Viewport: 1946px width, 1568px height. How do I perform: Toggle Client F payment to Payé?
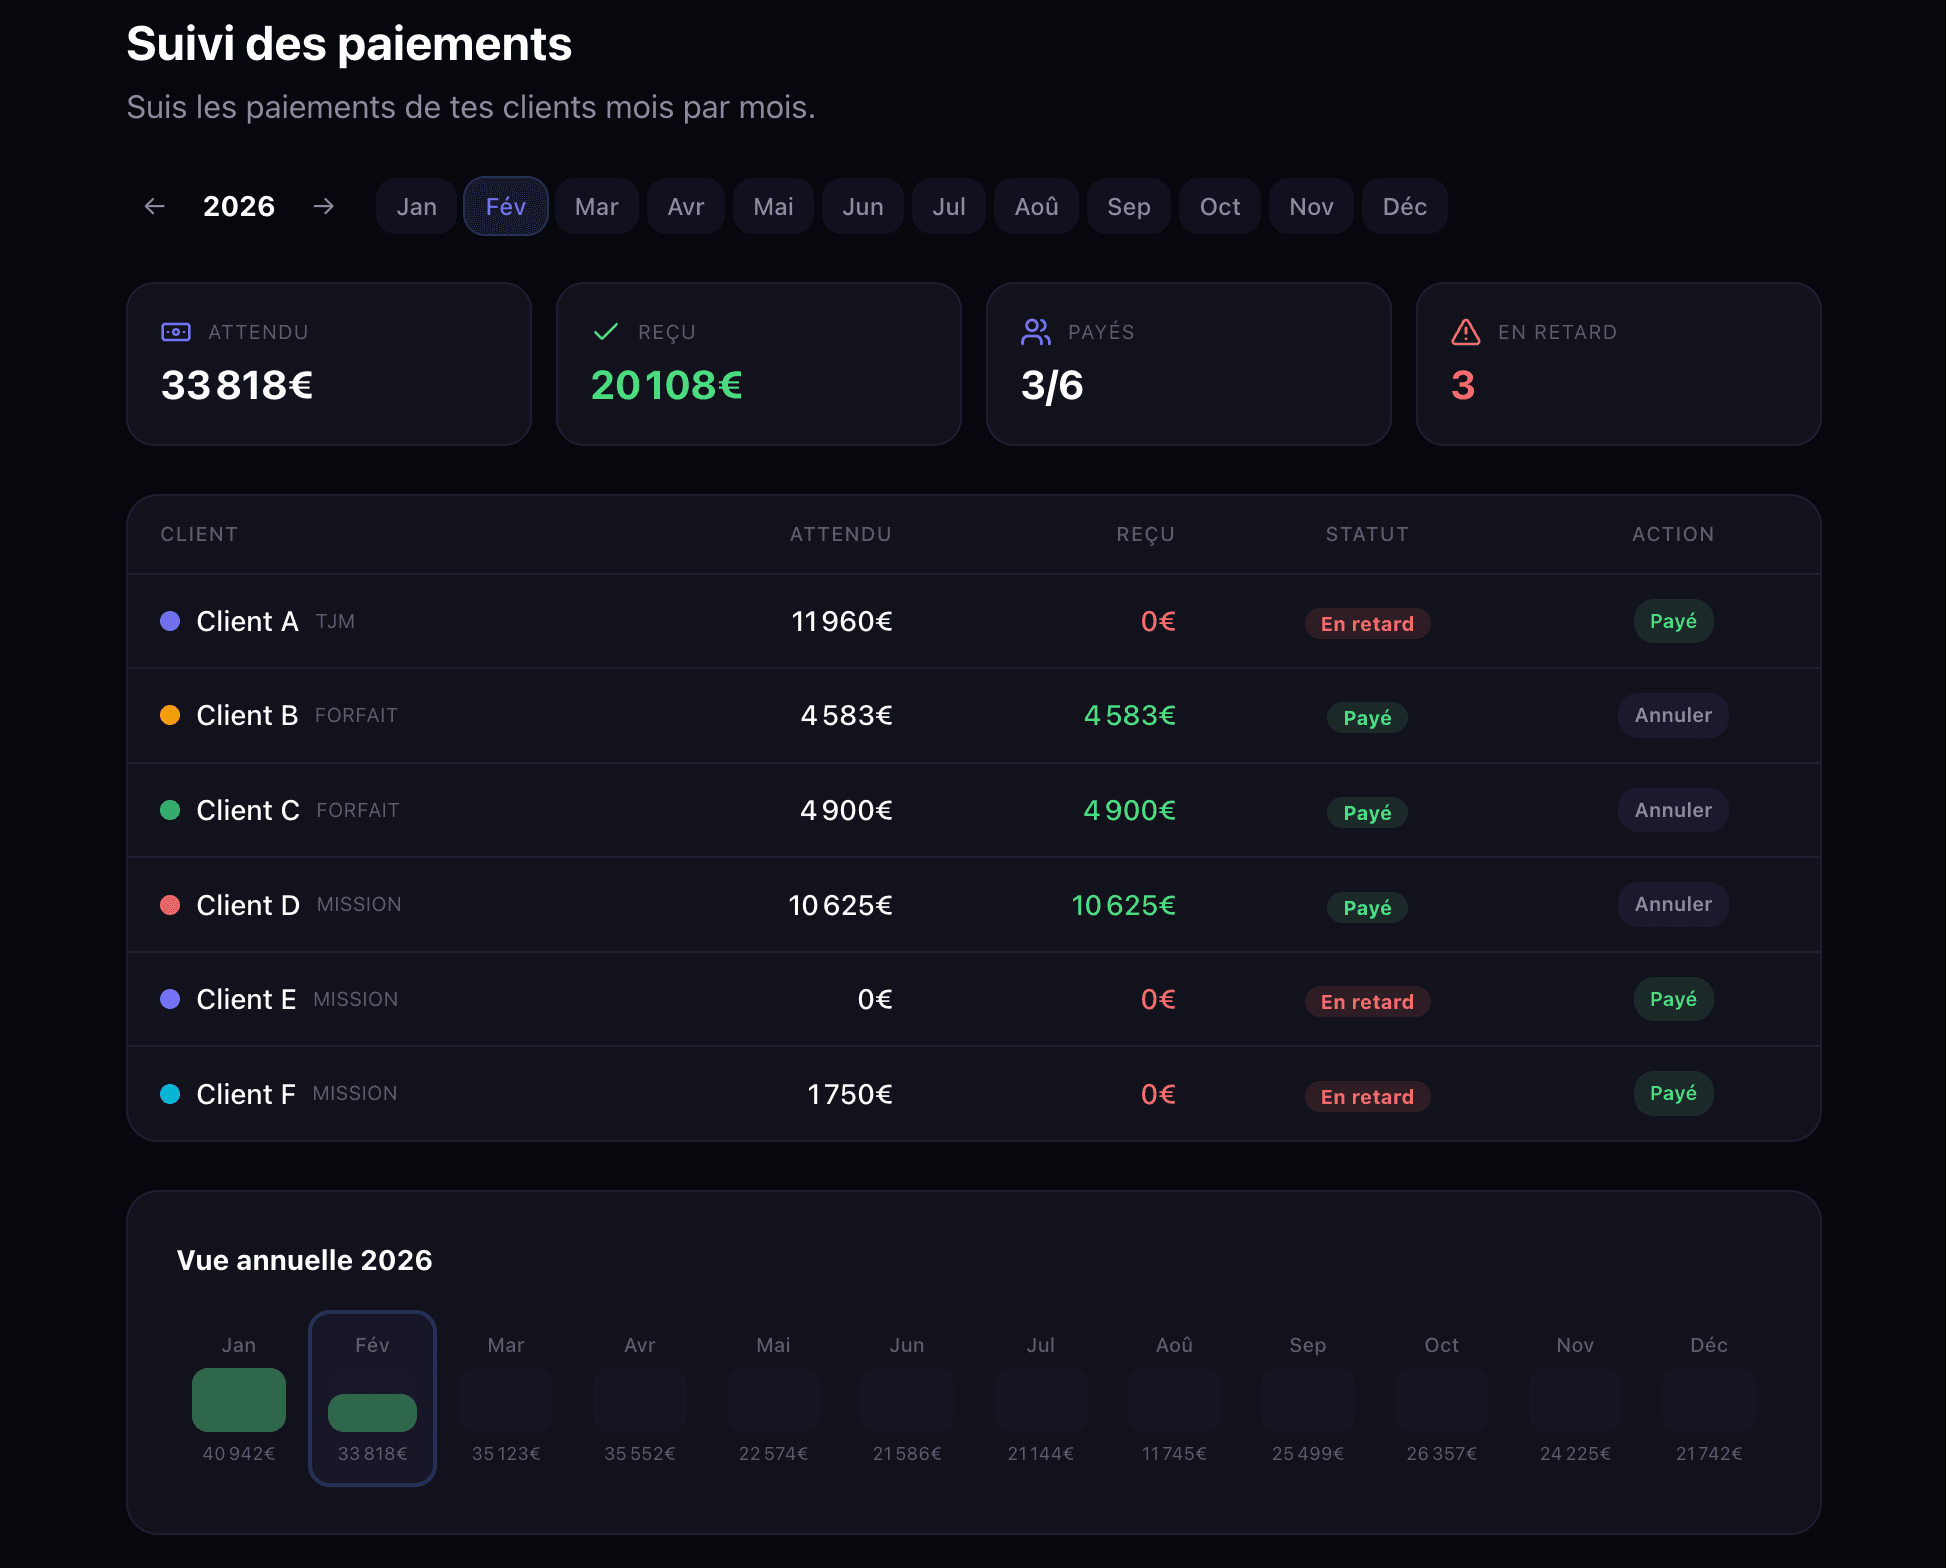pyautogui.click(x=1672, y=1093)
